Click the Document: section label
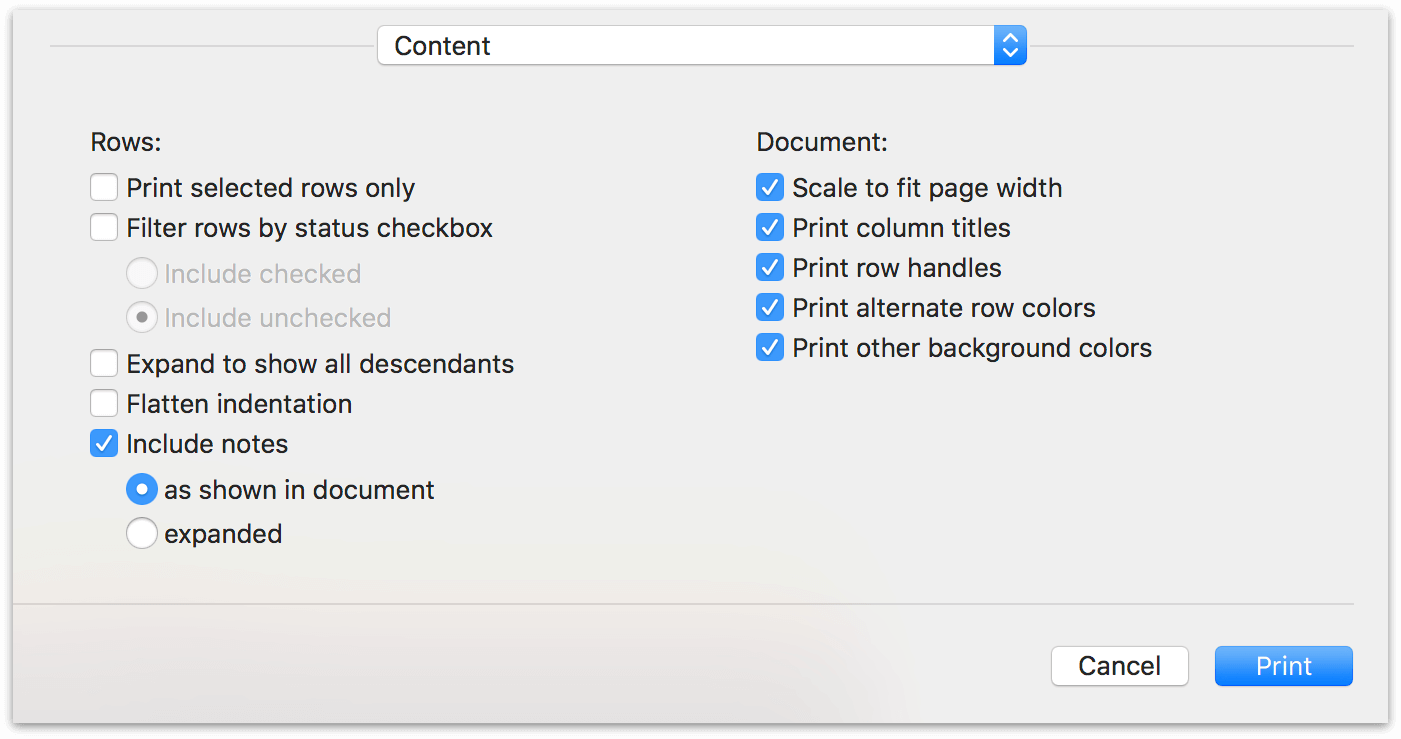 click(822, 142)
